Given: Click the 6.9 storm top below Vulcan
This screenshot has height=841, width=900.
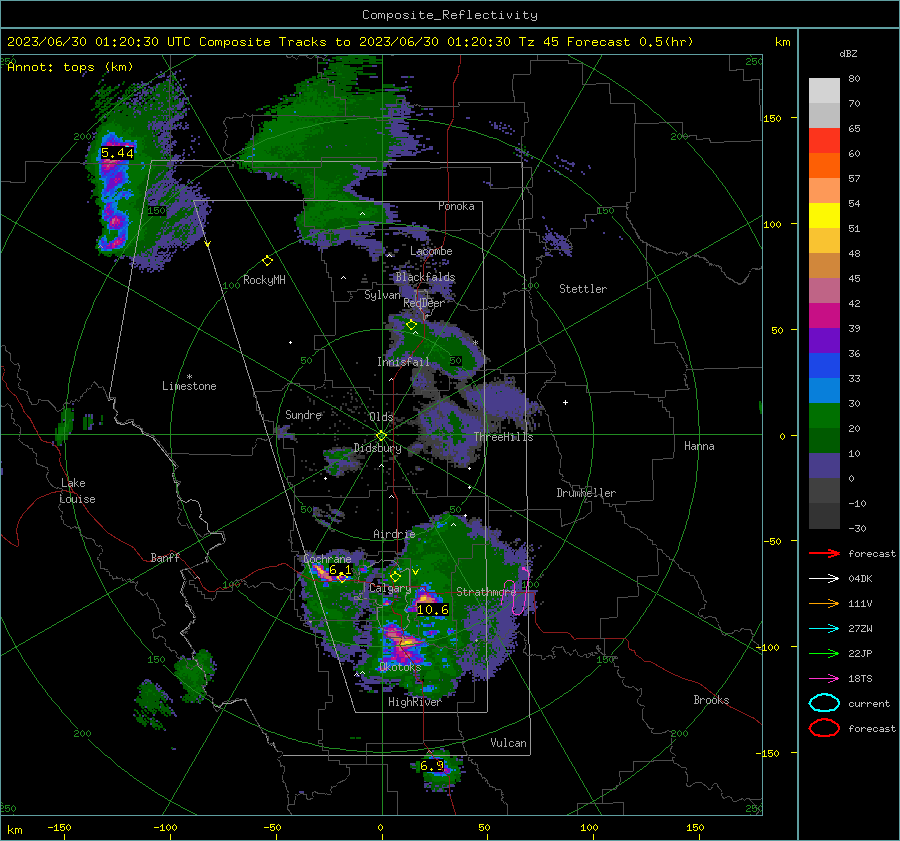Looking at the screenshot, I should tap(432, 766).
